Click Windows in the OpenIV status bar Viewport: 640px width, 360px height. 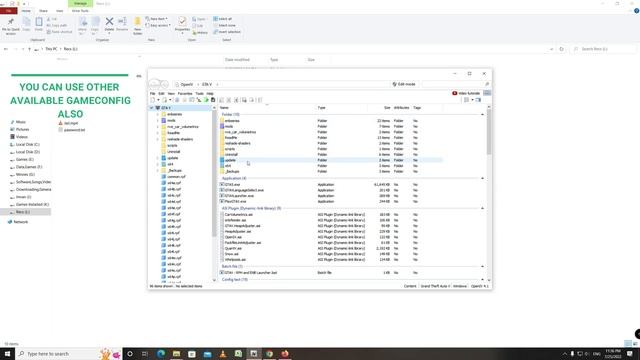[x=460, y=286]
